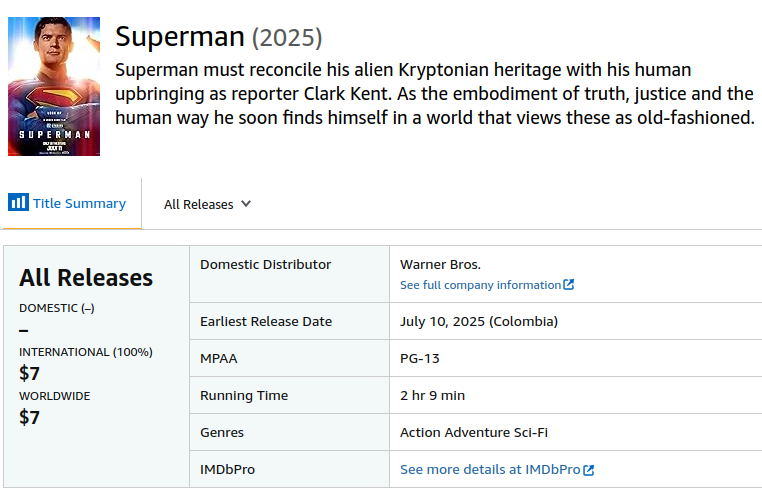
Task: Click the (2025) release year text
Action: point(287,38)
